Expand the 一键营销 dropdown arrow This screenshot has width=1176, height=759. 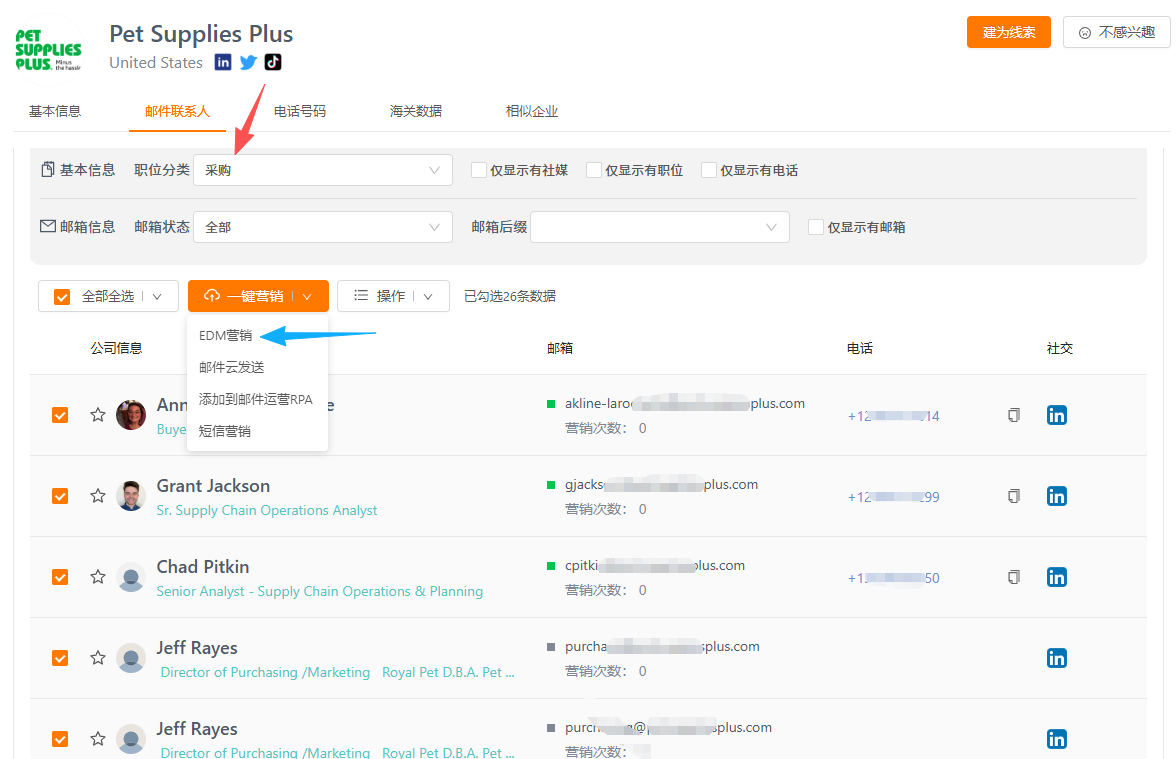(307, 296)
